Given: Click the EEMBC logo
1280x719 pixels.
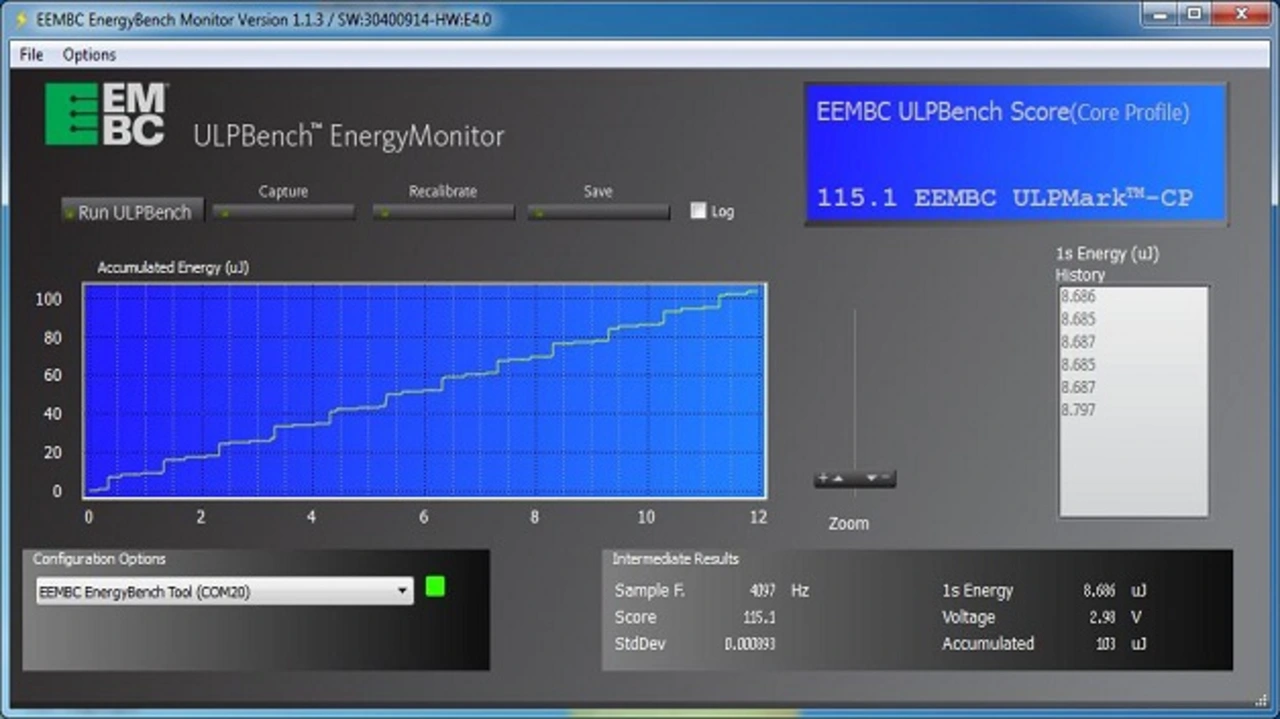Looking at the screenshot, I should point(105,114).
